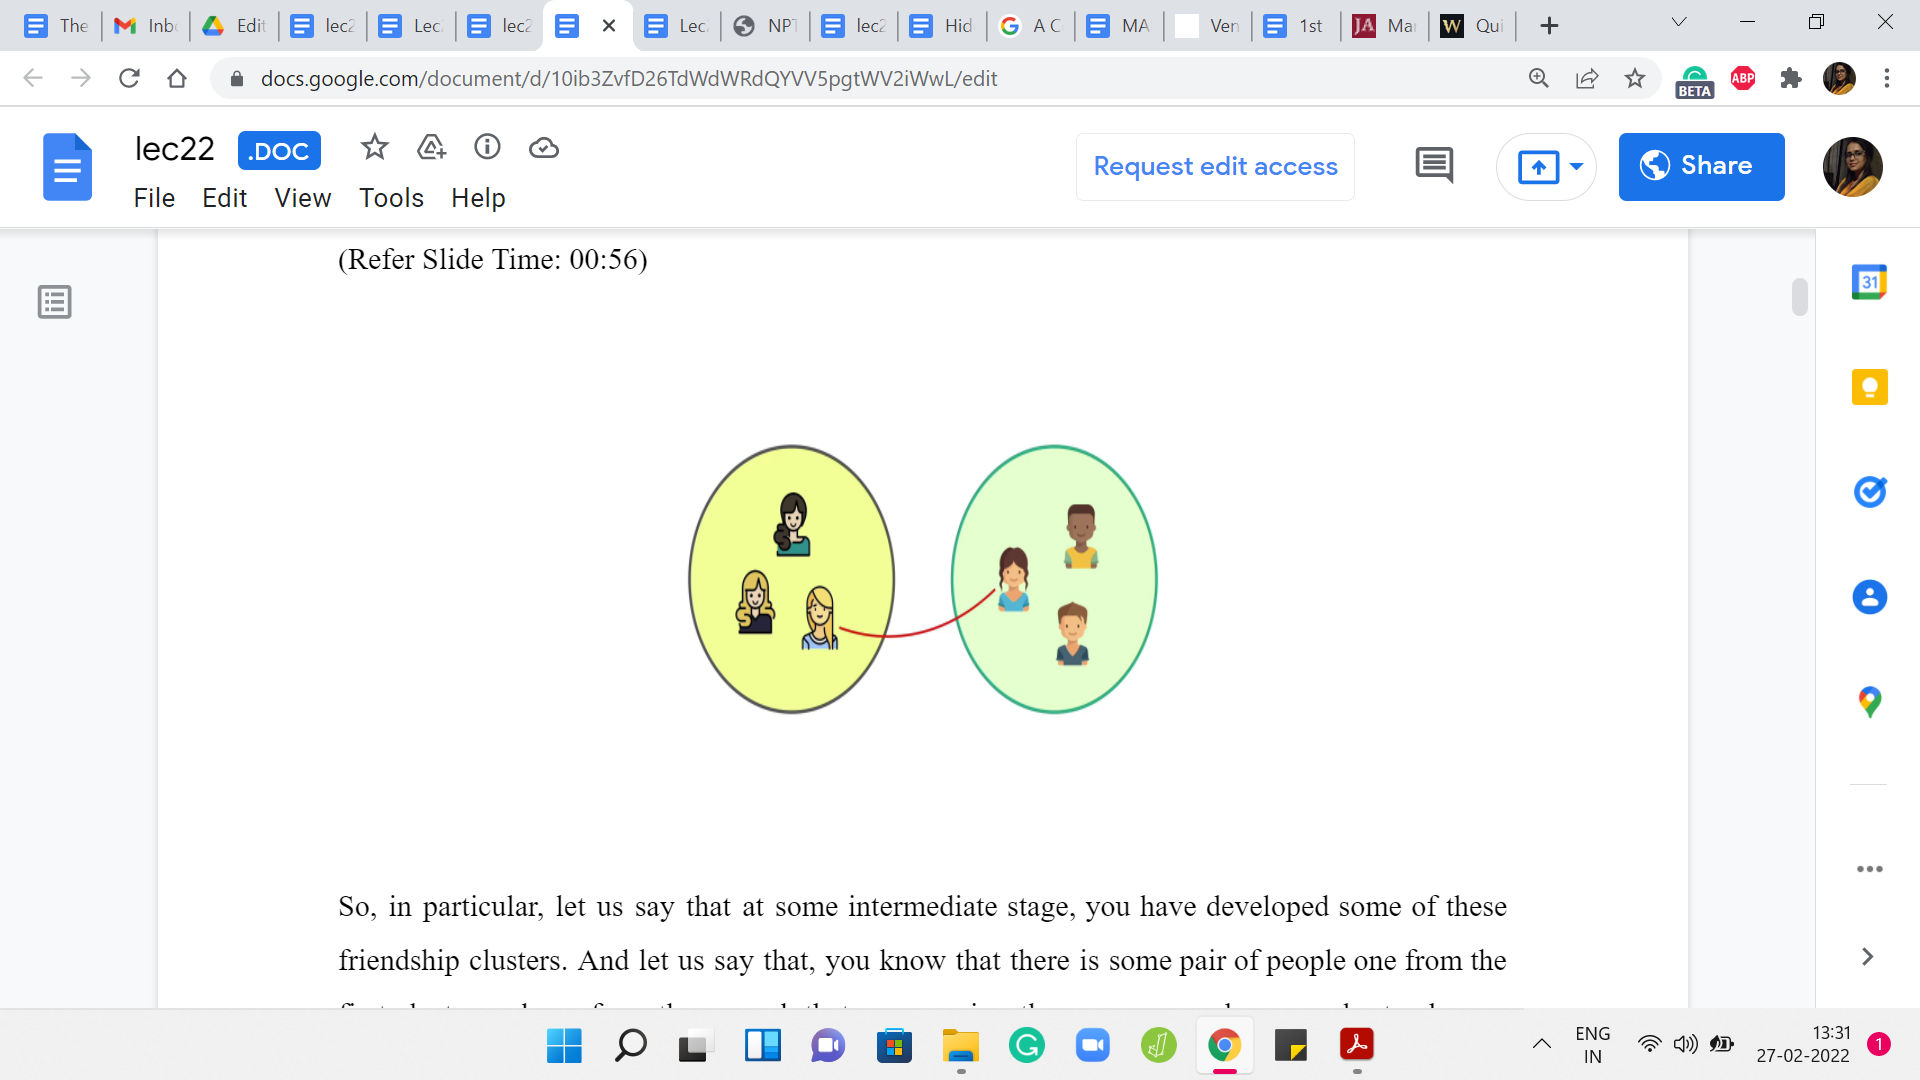The image size is (1920, 1080).
Task: Expand the tab search dropdown arrow
Action: (1679, 22)
